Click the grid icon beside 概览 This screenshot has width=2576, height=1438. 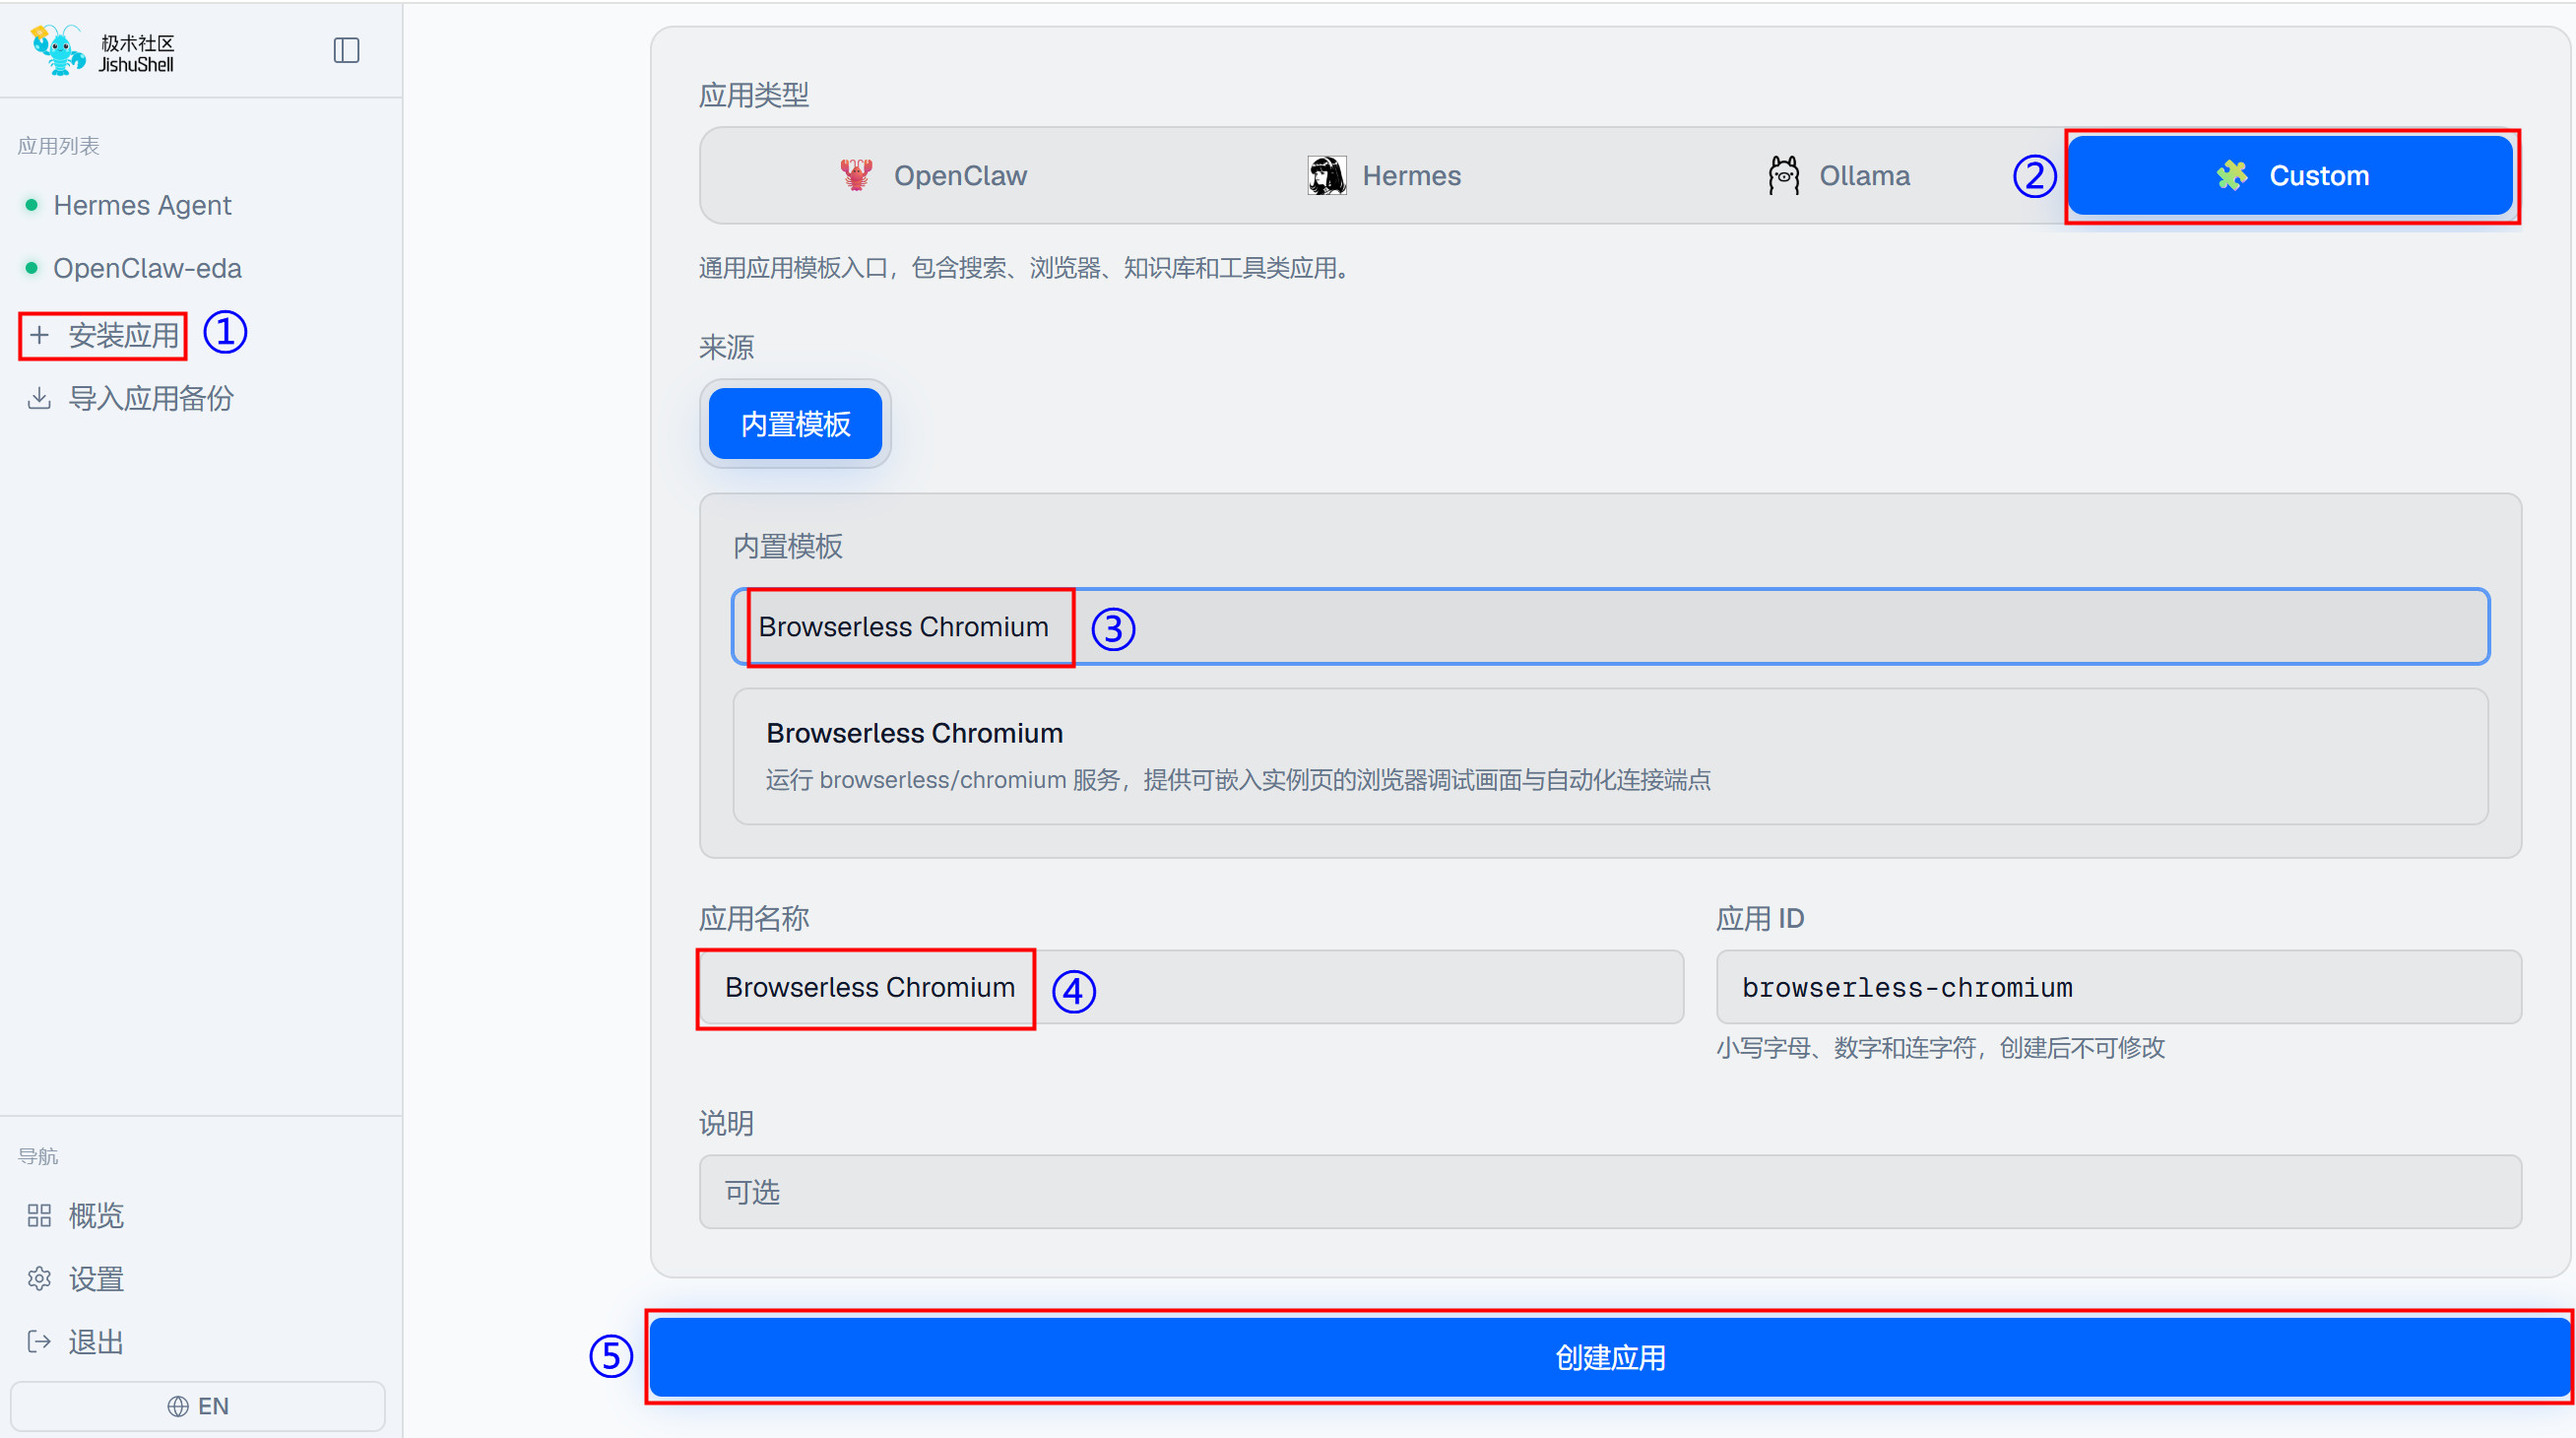pos(39,1216)
